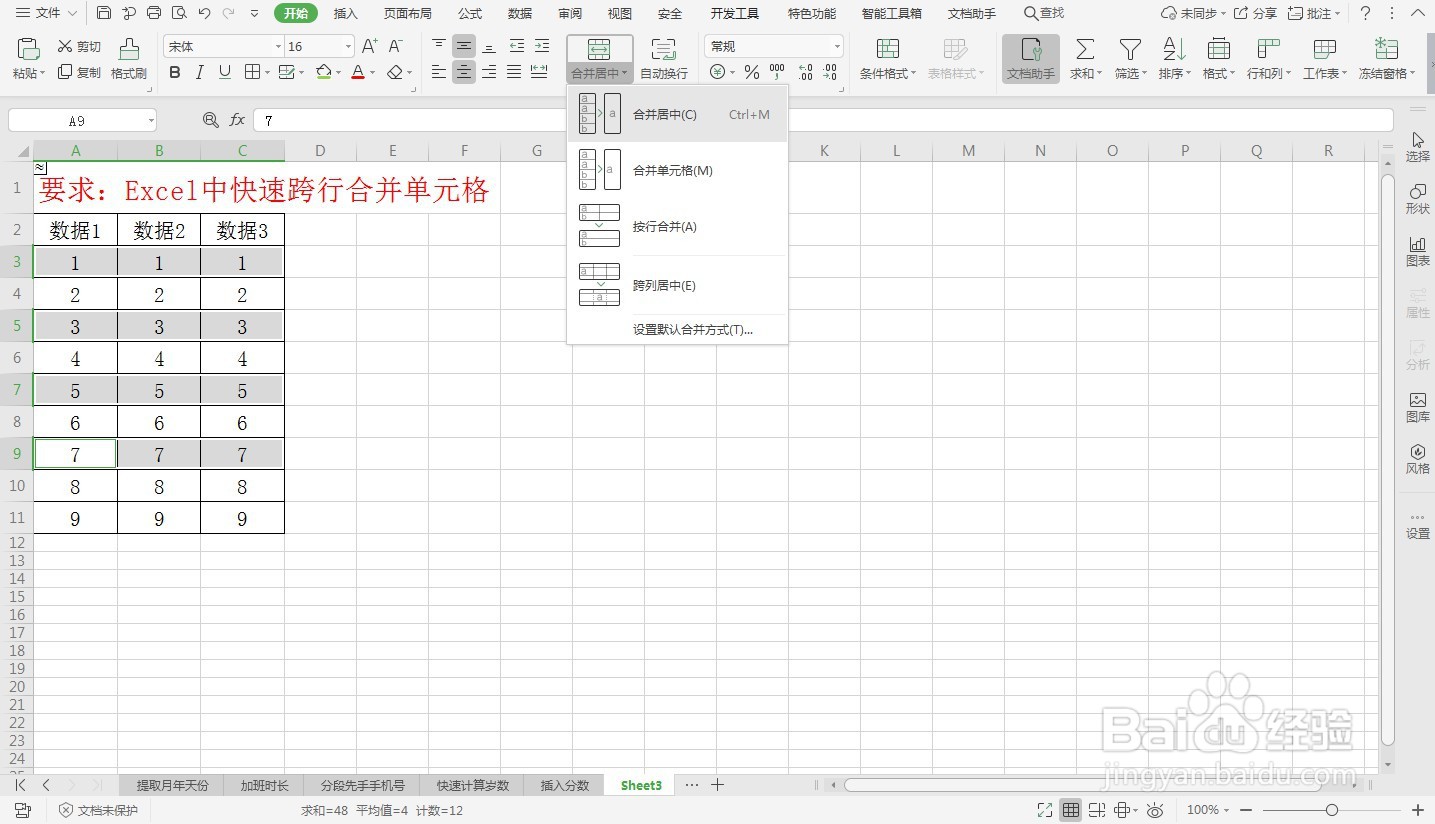
Task: Apply thousands separator format
Action: pyautogui.click(x=777, y=72)
